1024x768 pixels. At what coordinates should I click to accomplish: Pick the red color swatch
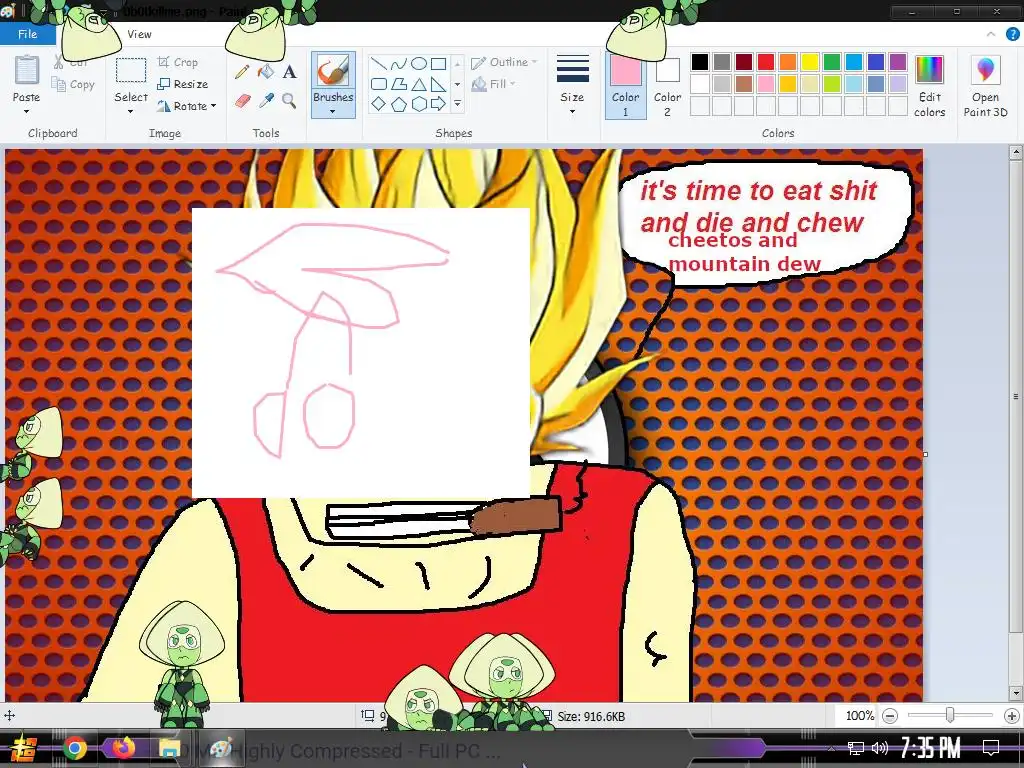click(x=765, y=62)
